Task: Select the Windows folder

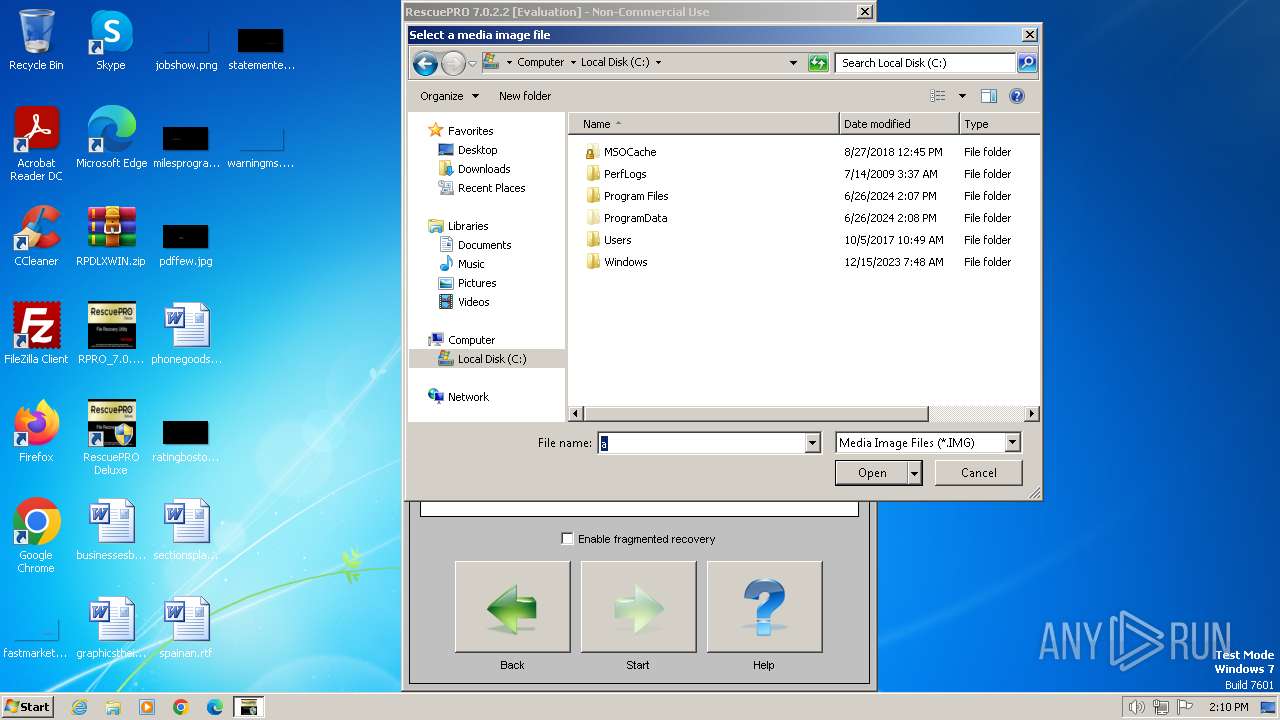Action: click(x=625, y=262)
